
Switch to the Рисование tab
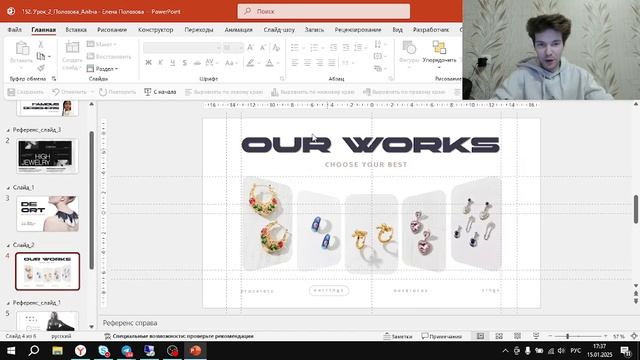coord(112,30)
